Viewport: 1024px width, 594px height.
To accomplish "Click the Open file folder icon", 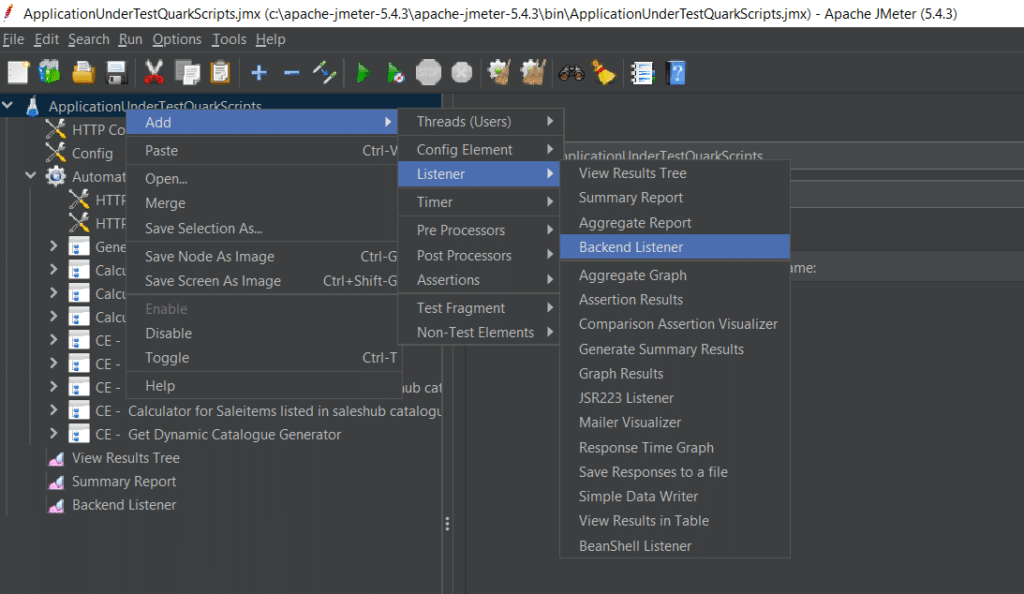I will 84,72.
